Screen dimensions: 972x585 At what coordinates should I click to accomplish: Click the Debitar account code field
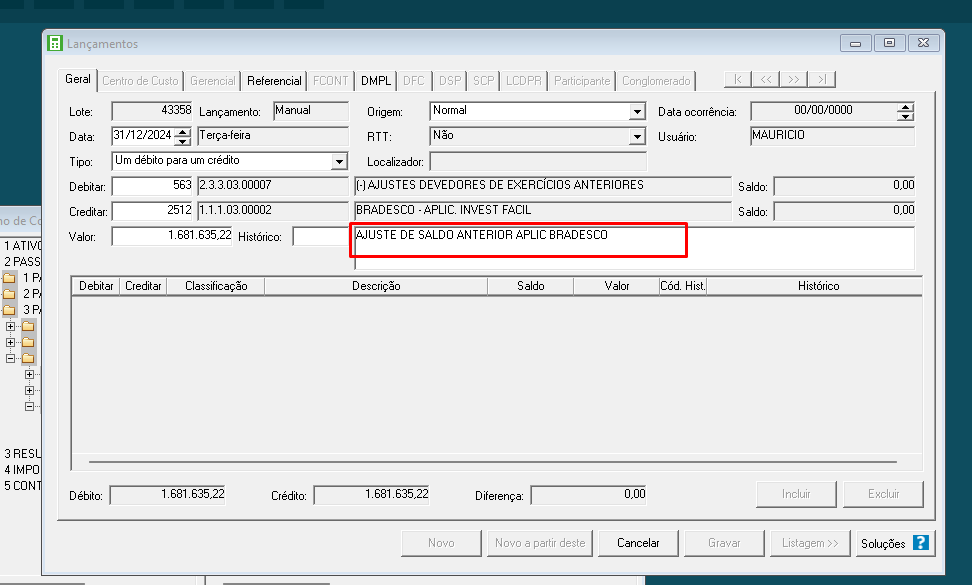[152, 186]
